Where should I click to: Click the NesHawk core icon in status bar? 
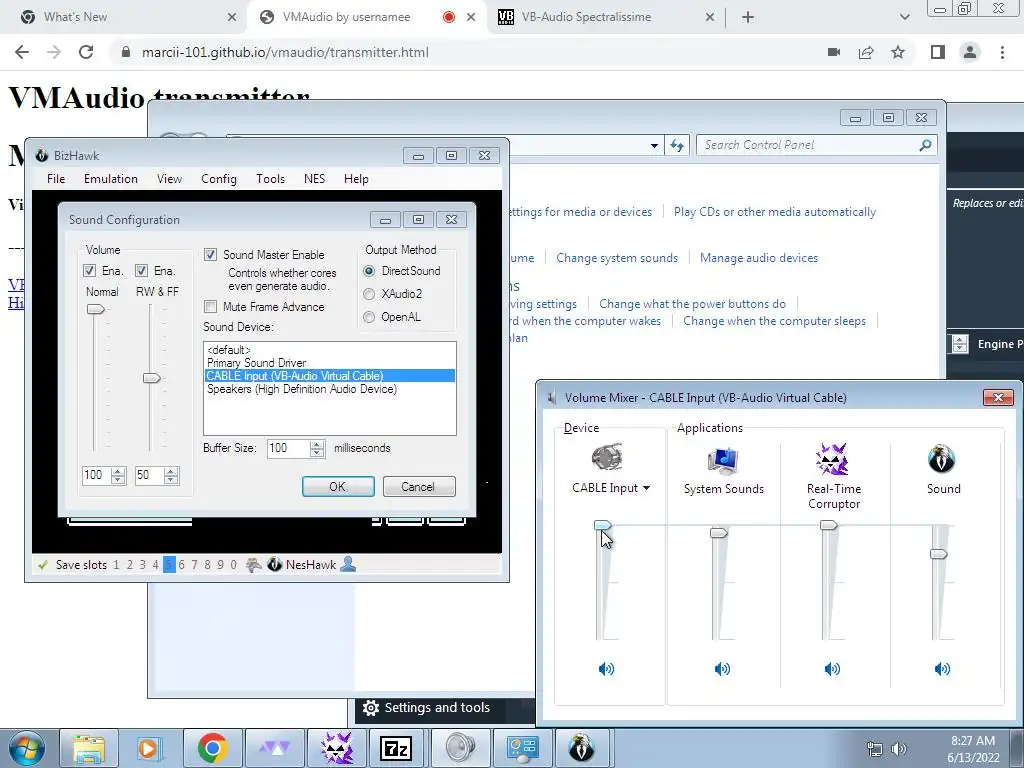pyautogui.click(x=274, y=564)
